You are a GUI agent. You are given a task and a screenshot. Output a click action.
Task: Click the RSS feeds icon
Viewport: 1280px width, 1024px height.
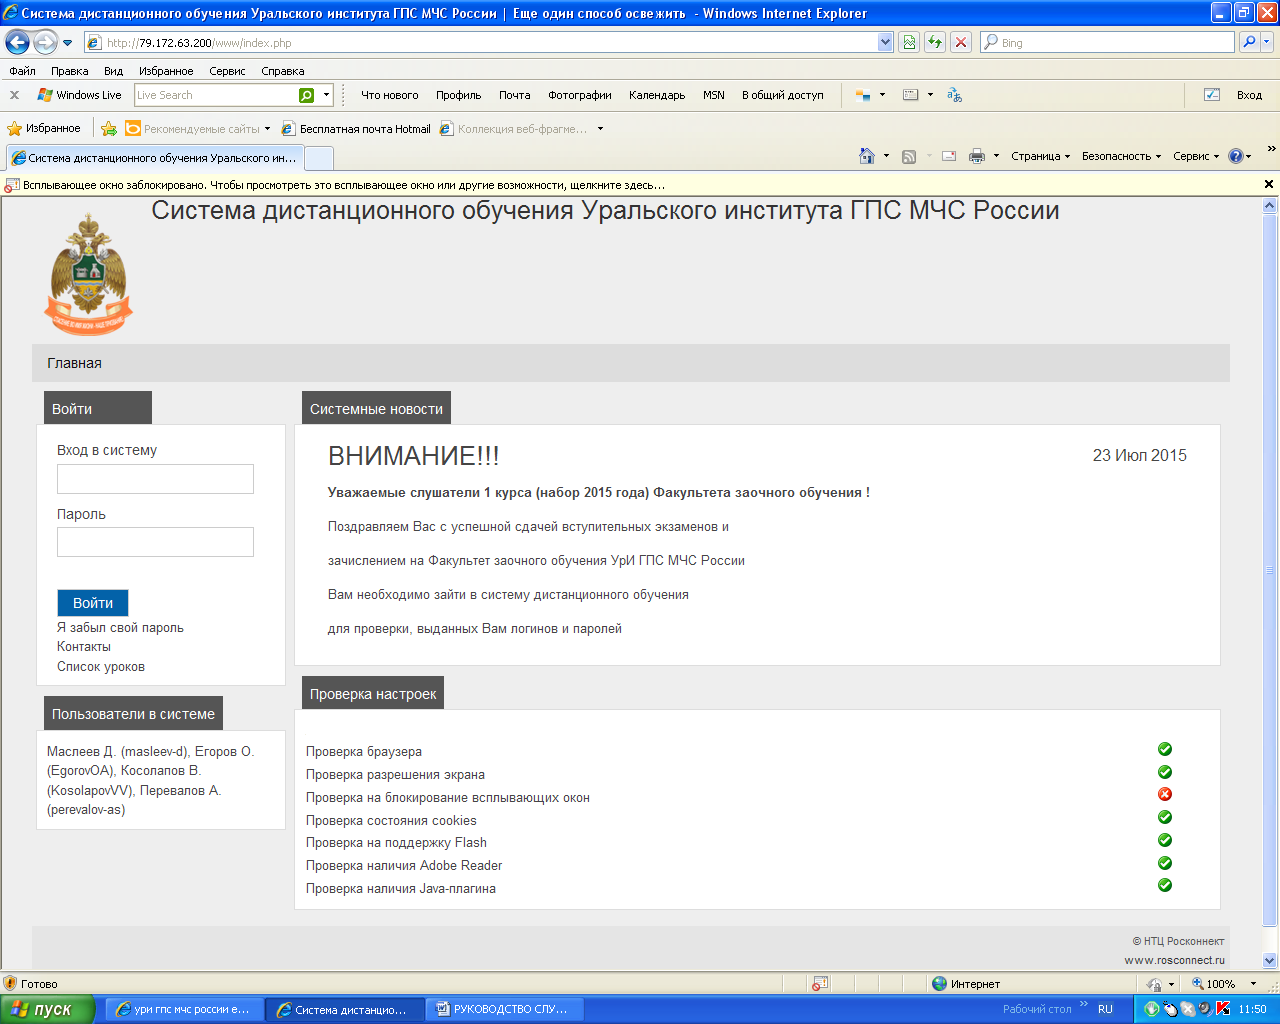[909, 156]
